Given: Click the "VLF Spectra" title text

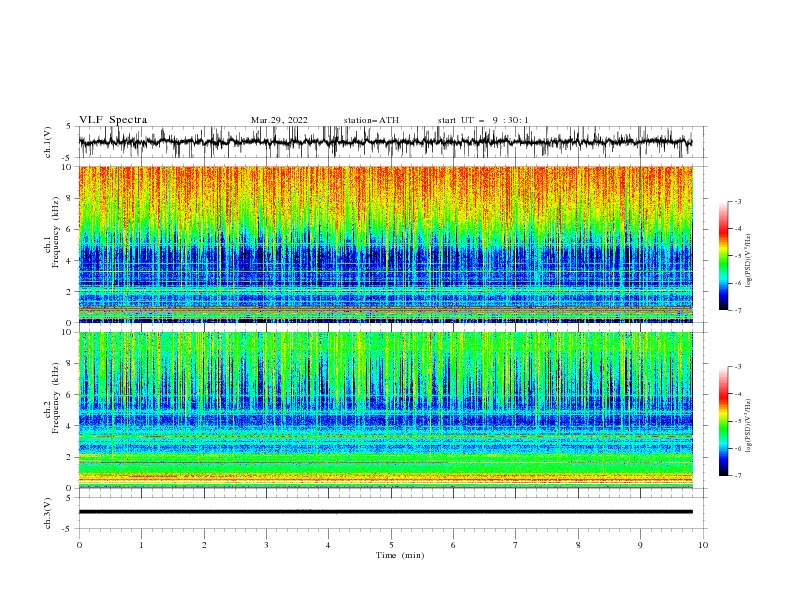Looking at the screenshot, I should (x=113, y=120).
